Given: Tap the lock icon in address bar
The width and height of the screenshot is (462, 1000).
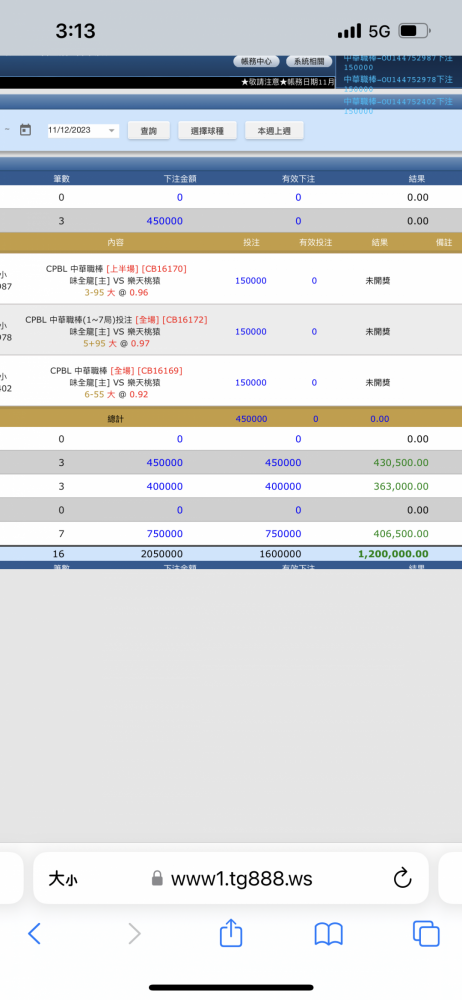Looking at the screenshot, I should (x=157, y=879).
